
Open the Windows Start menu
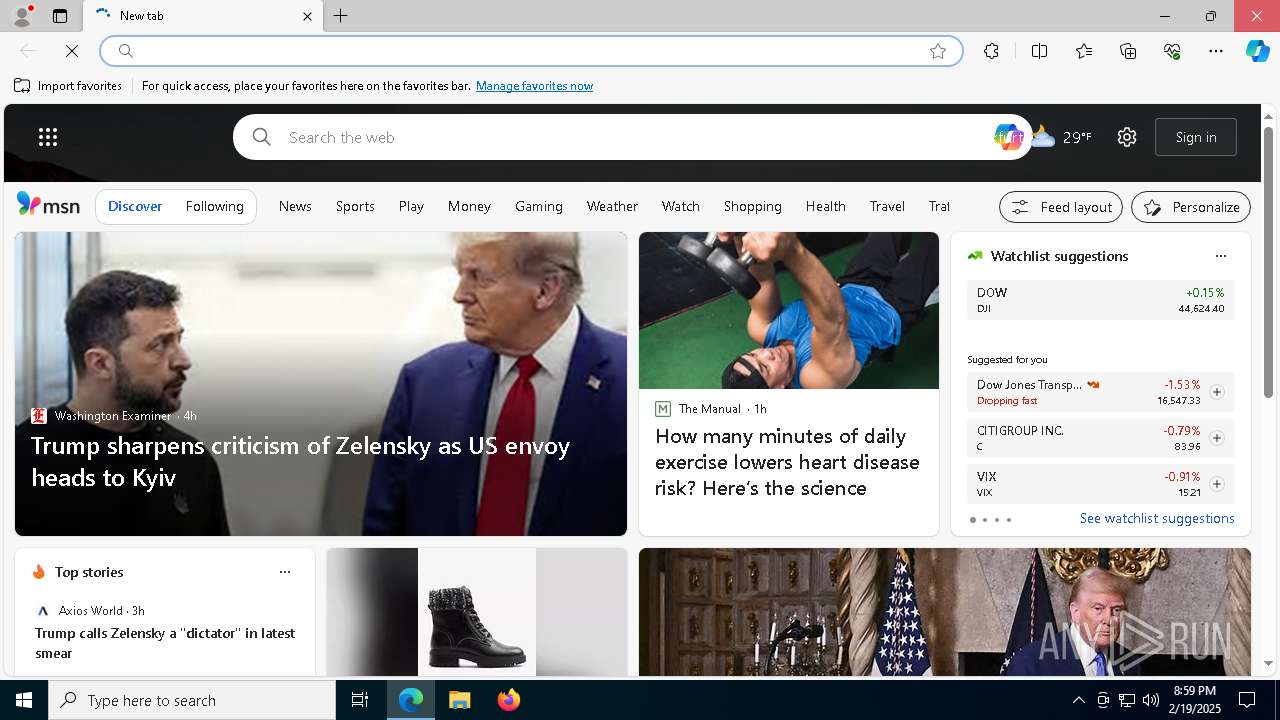[x=24, y=700]
